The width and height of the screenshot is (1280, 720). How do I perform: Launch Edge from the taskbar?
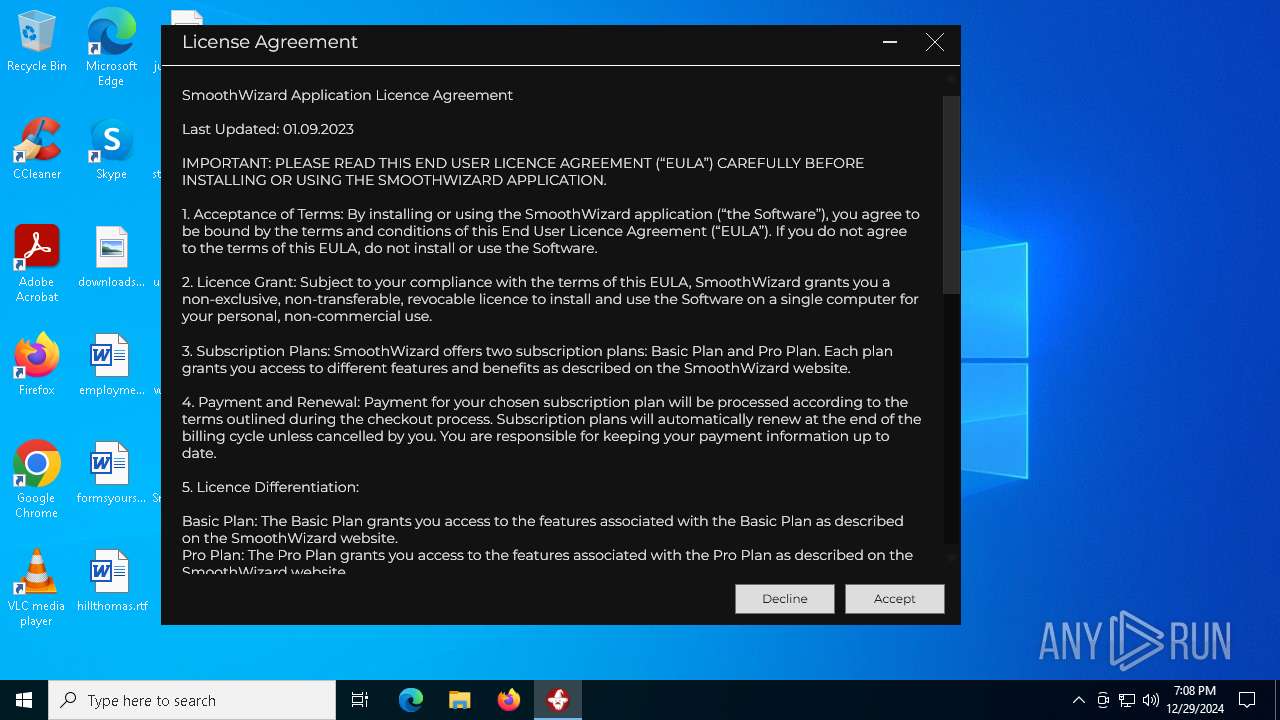(411, 700)
